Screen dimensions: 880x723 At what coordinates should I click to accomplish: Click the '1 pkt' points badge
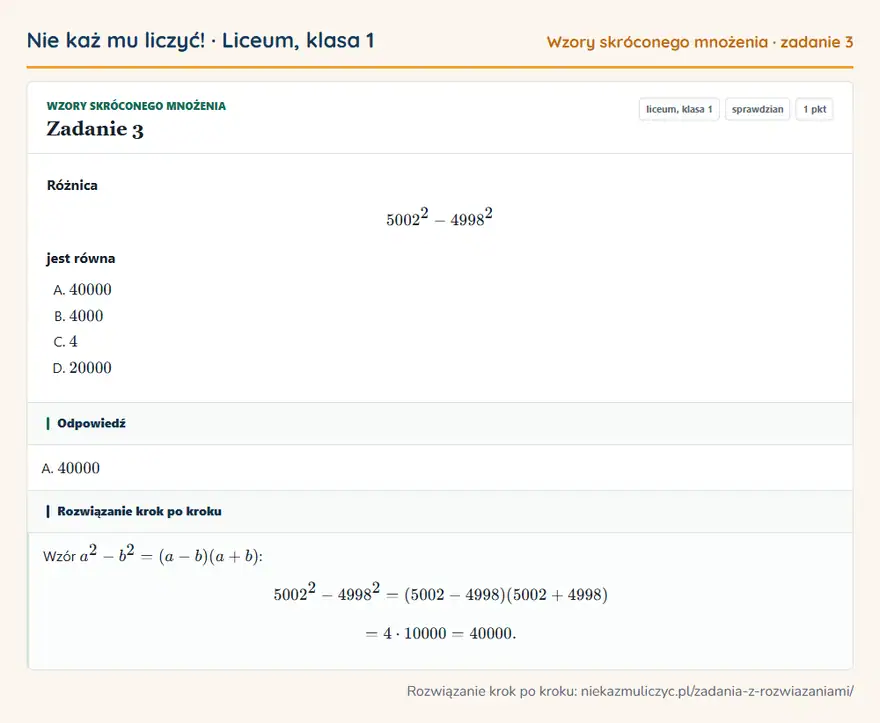pyautogui.click(x=814, y=109)
